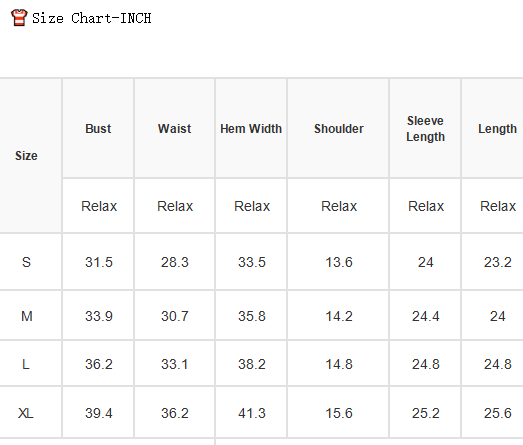Select the 15.6 shoulder value for XL
Image resolution: width=523 pixels, height=445 pixels.
(x=339, y=413)
